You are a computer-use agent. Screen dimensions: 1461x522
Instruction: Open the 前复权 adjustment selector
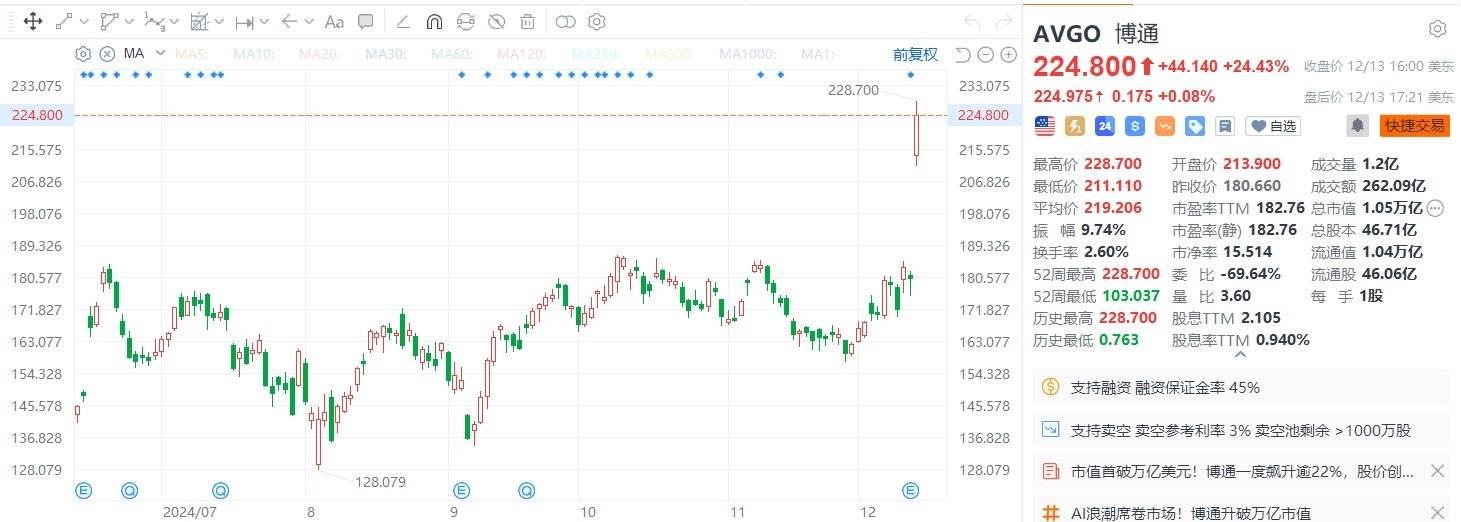[915, 54]
